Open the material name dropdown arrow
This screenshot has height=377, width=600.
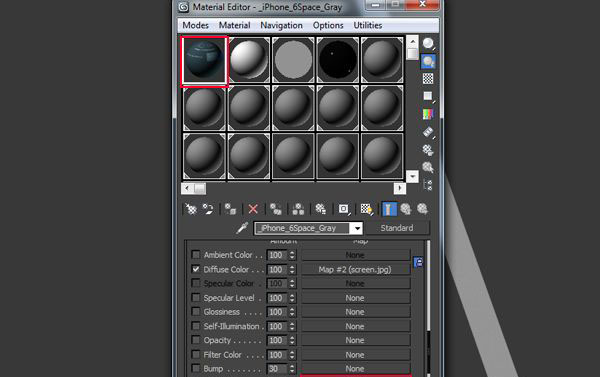(x=357, y=228)
